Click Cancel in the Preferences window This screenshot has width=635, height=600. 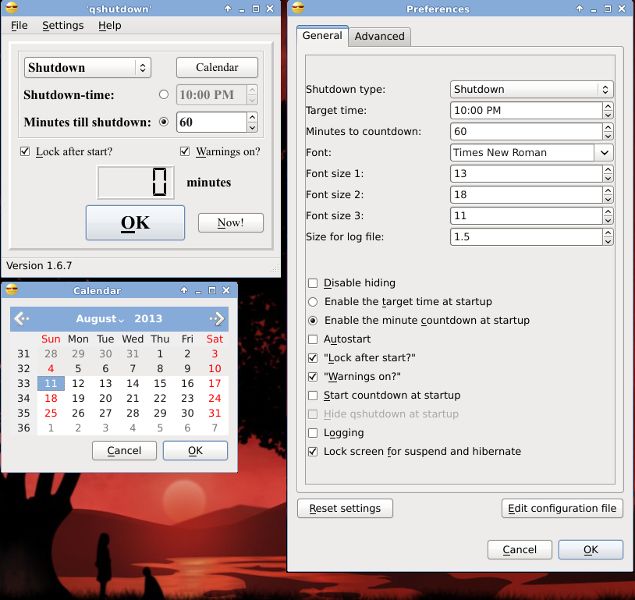520,549
